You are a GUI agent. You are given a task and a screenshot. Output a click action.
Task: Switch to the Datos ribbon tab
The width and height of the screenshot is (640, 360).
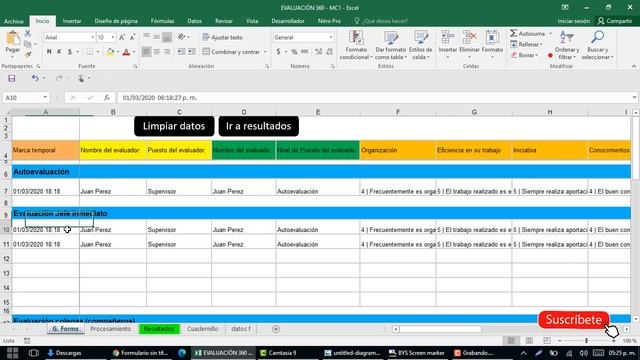pyautogui.click(x=195, y=21)
